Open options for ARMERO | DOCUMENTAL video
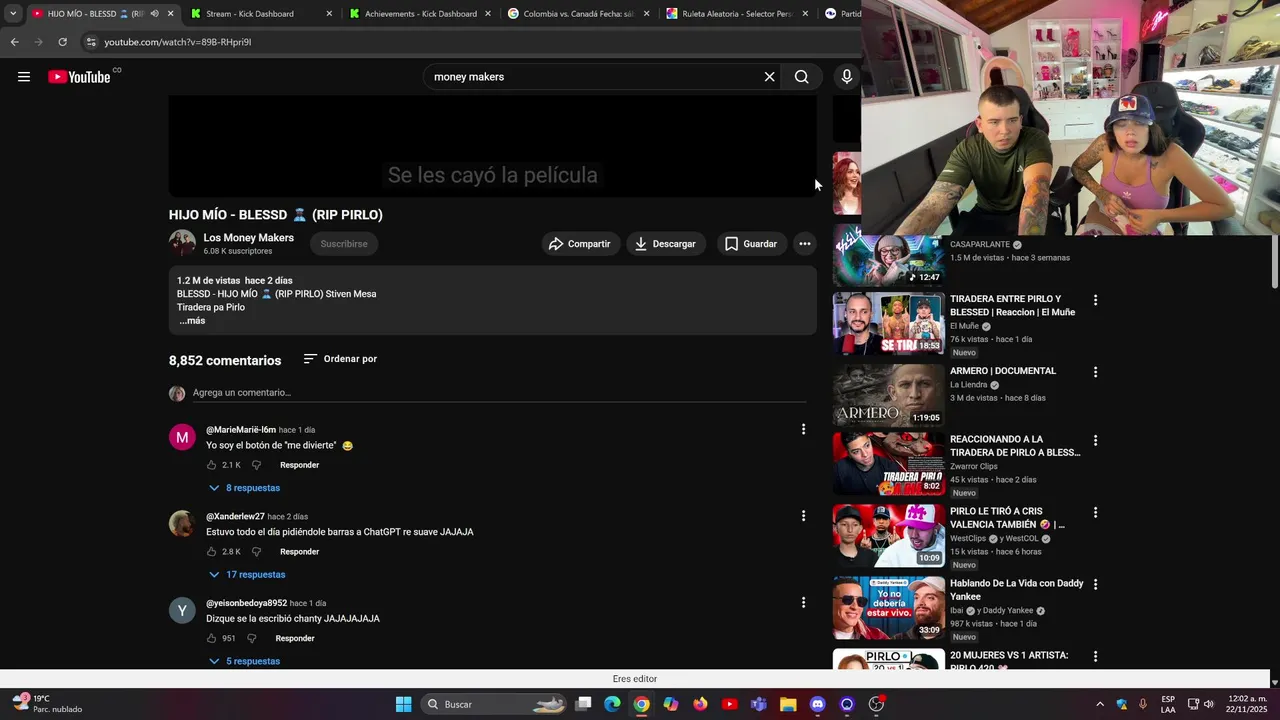 click(x=1095, y=372)
